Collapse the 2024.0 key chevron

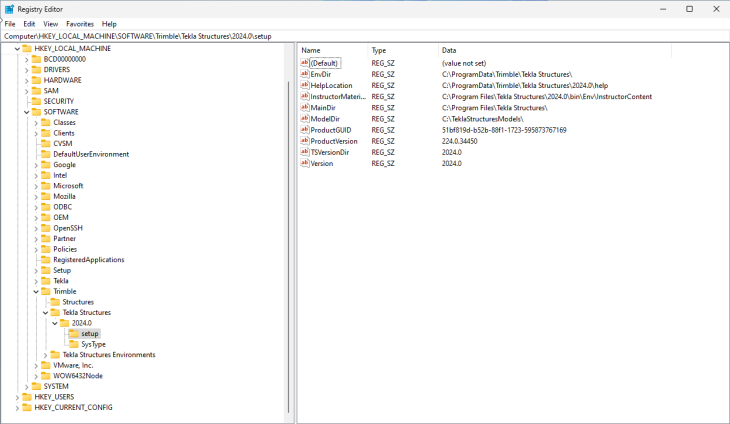click(x=54, y=323)
